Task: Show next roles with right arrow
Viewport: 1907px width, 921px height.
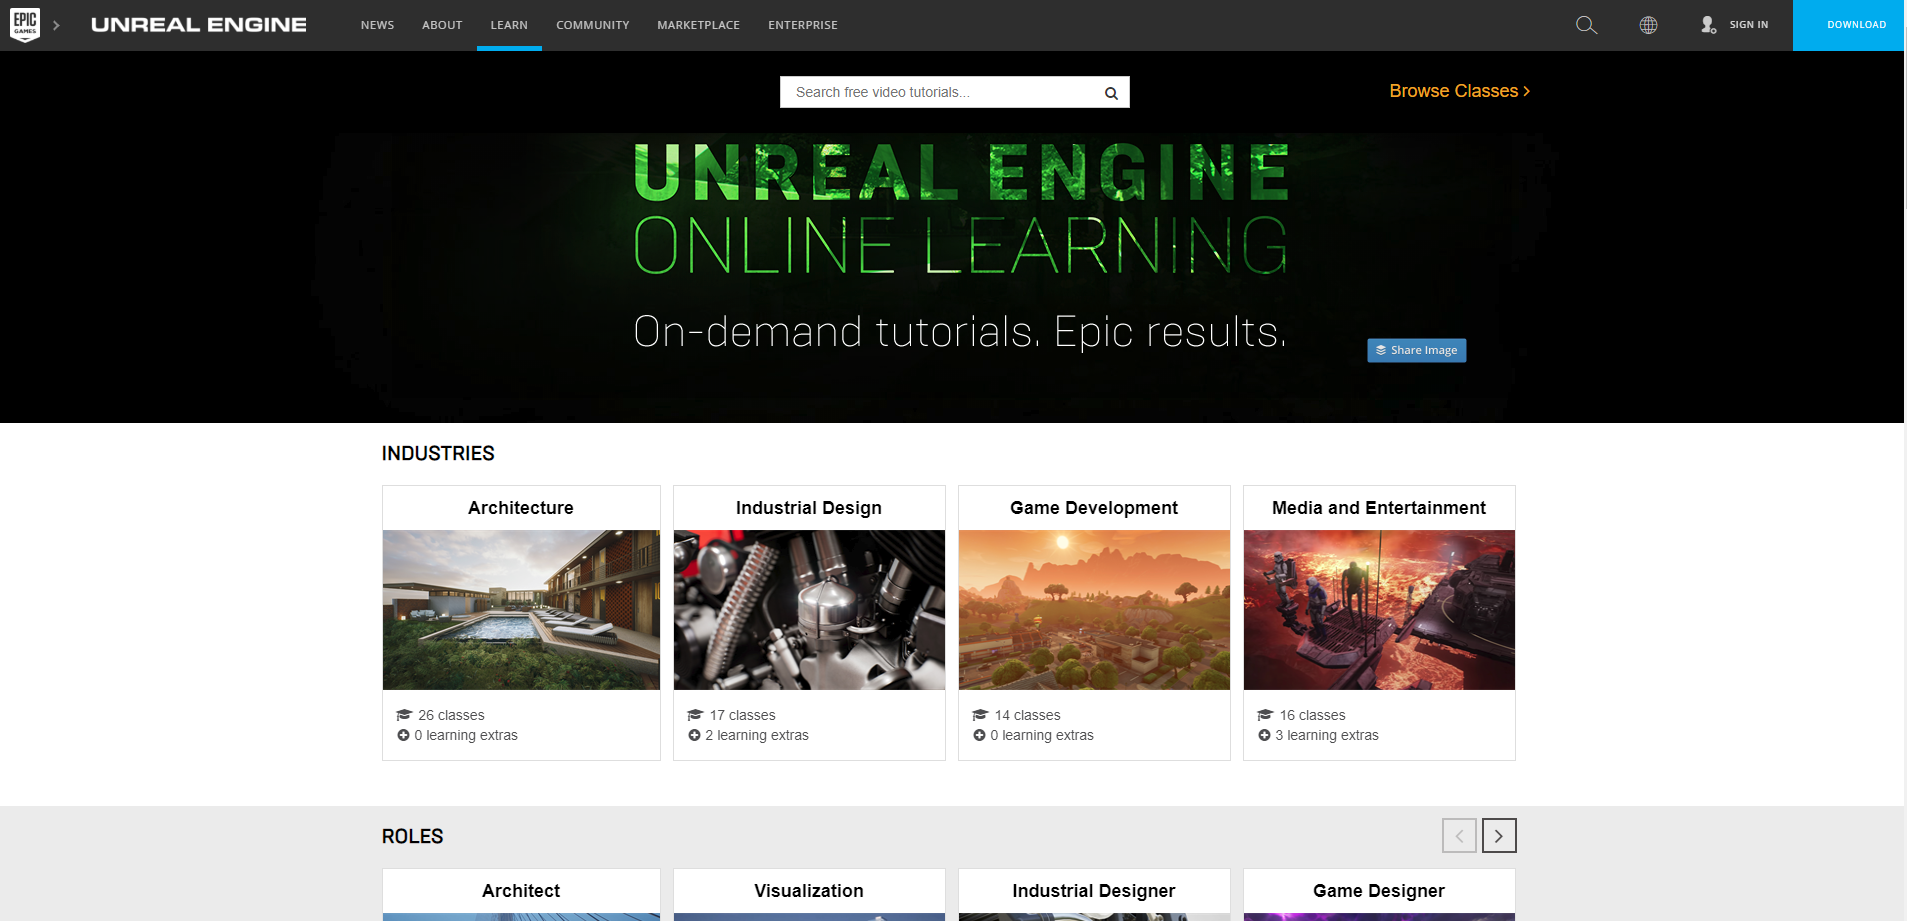Action: pos(1499,836)
